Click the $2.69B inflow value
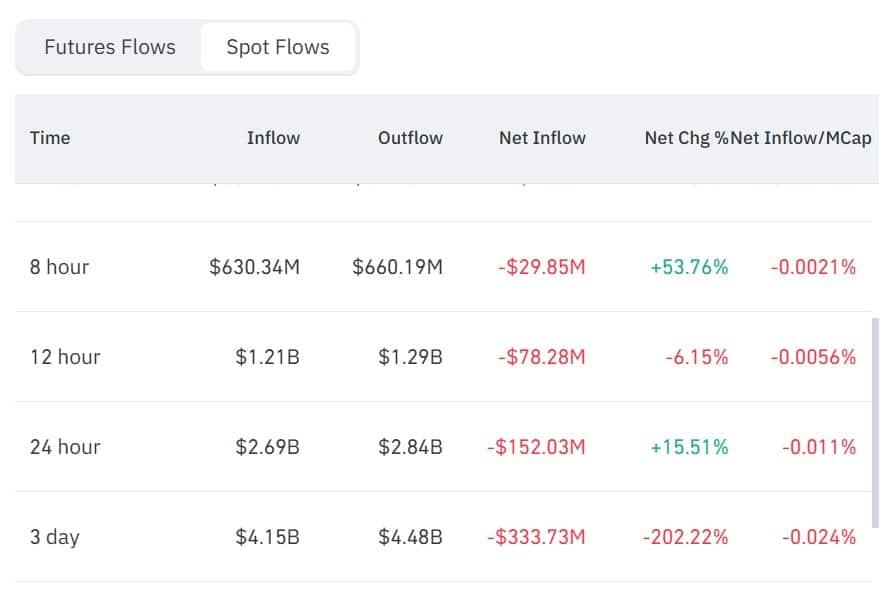The image size is (893, 592). coord(268,447)
